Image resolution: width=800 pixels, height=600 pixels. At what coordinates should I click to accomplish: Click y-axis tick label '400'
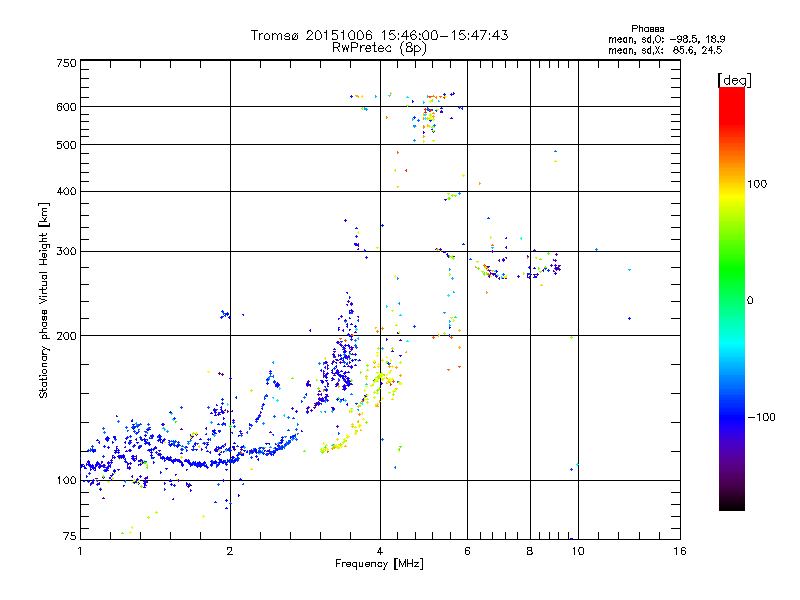(66, 191)
